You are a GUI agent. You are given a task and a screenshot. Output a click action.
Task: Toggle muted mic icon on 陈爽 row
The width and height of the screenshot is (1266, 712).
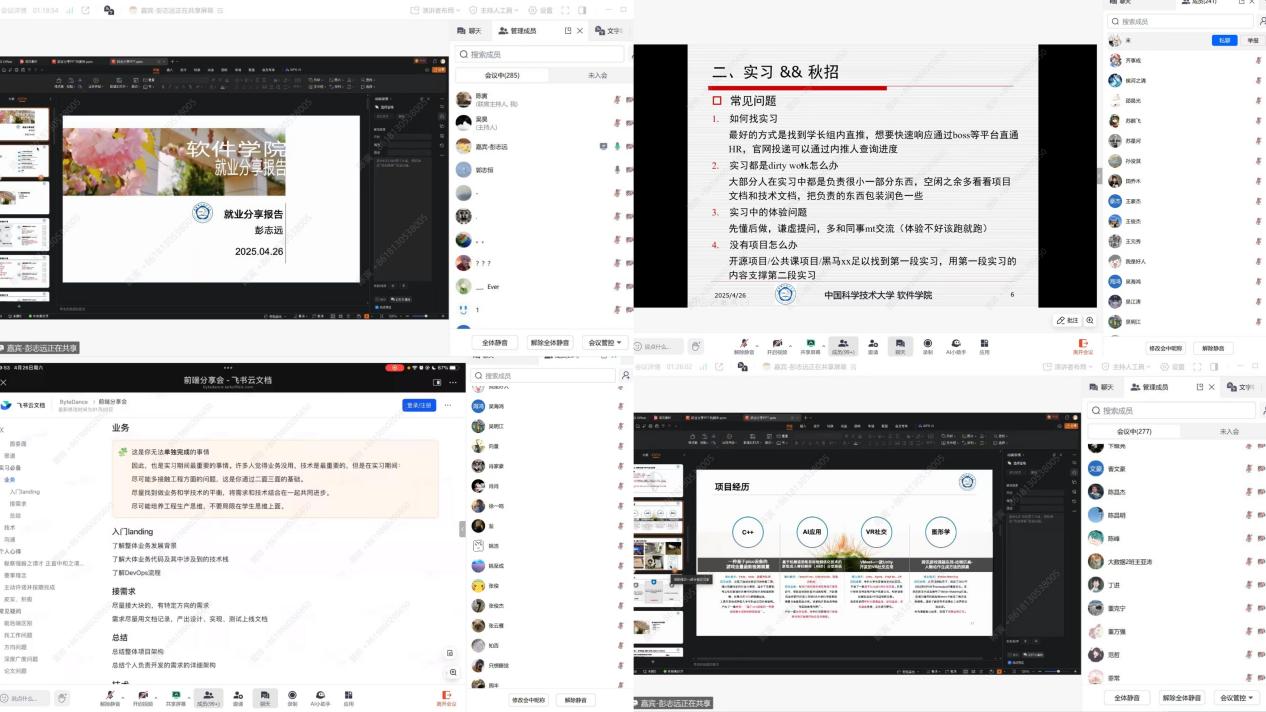pyautogui.click(x=618, y=99)
